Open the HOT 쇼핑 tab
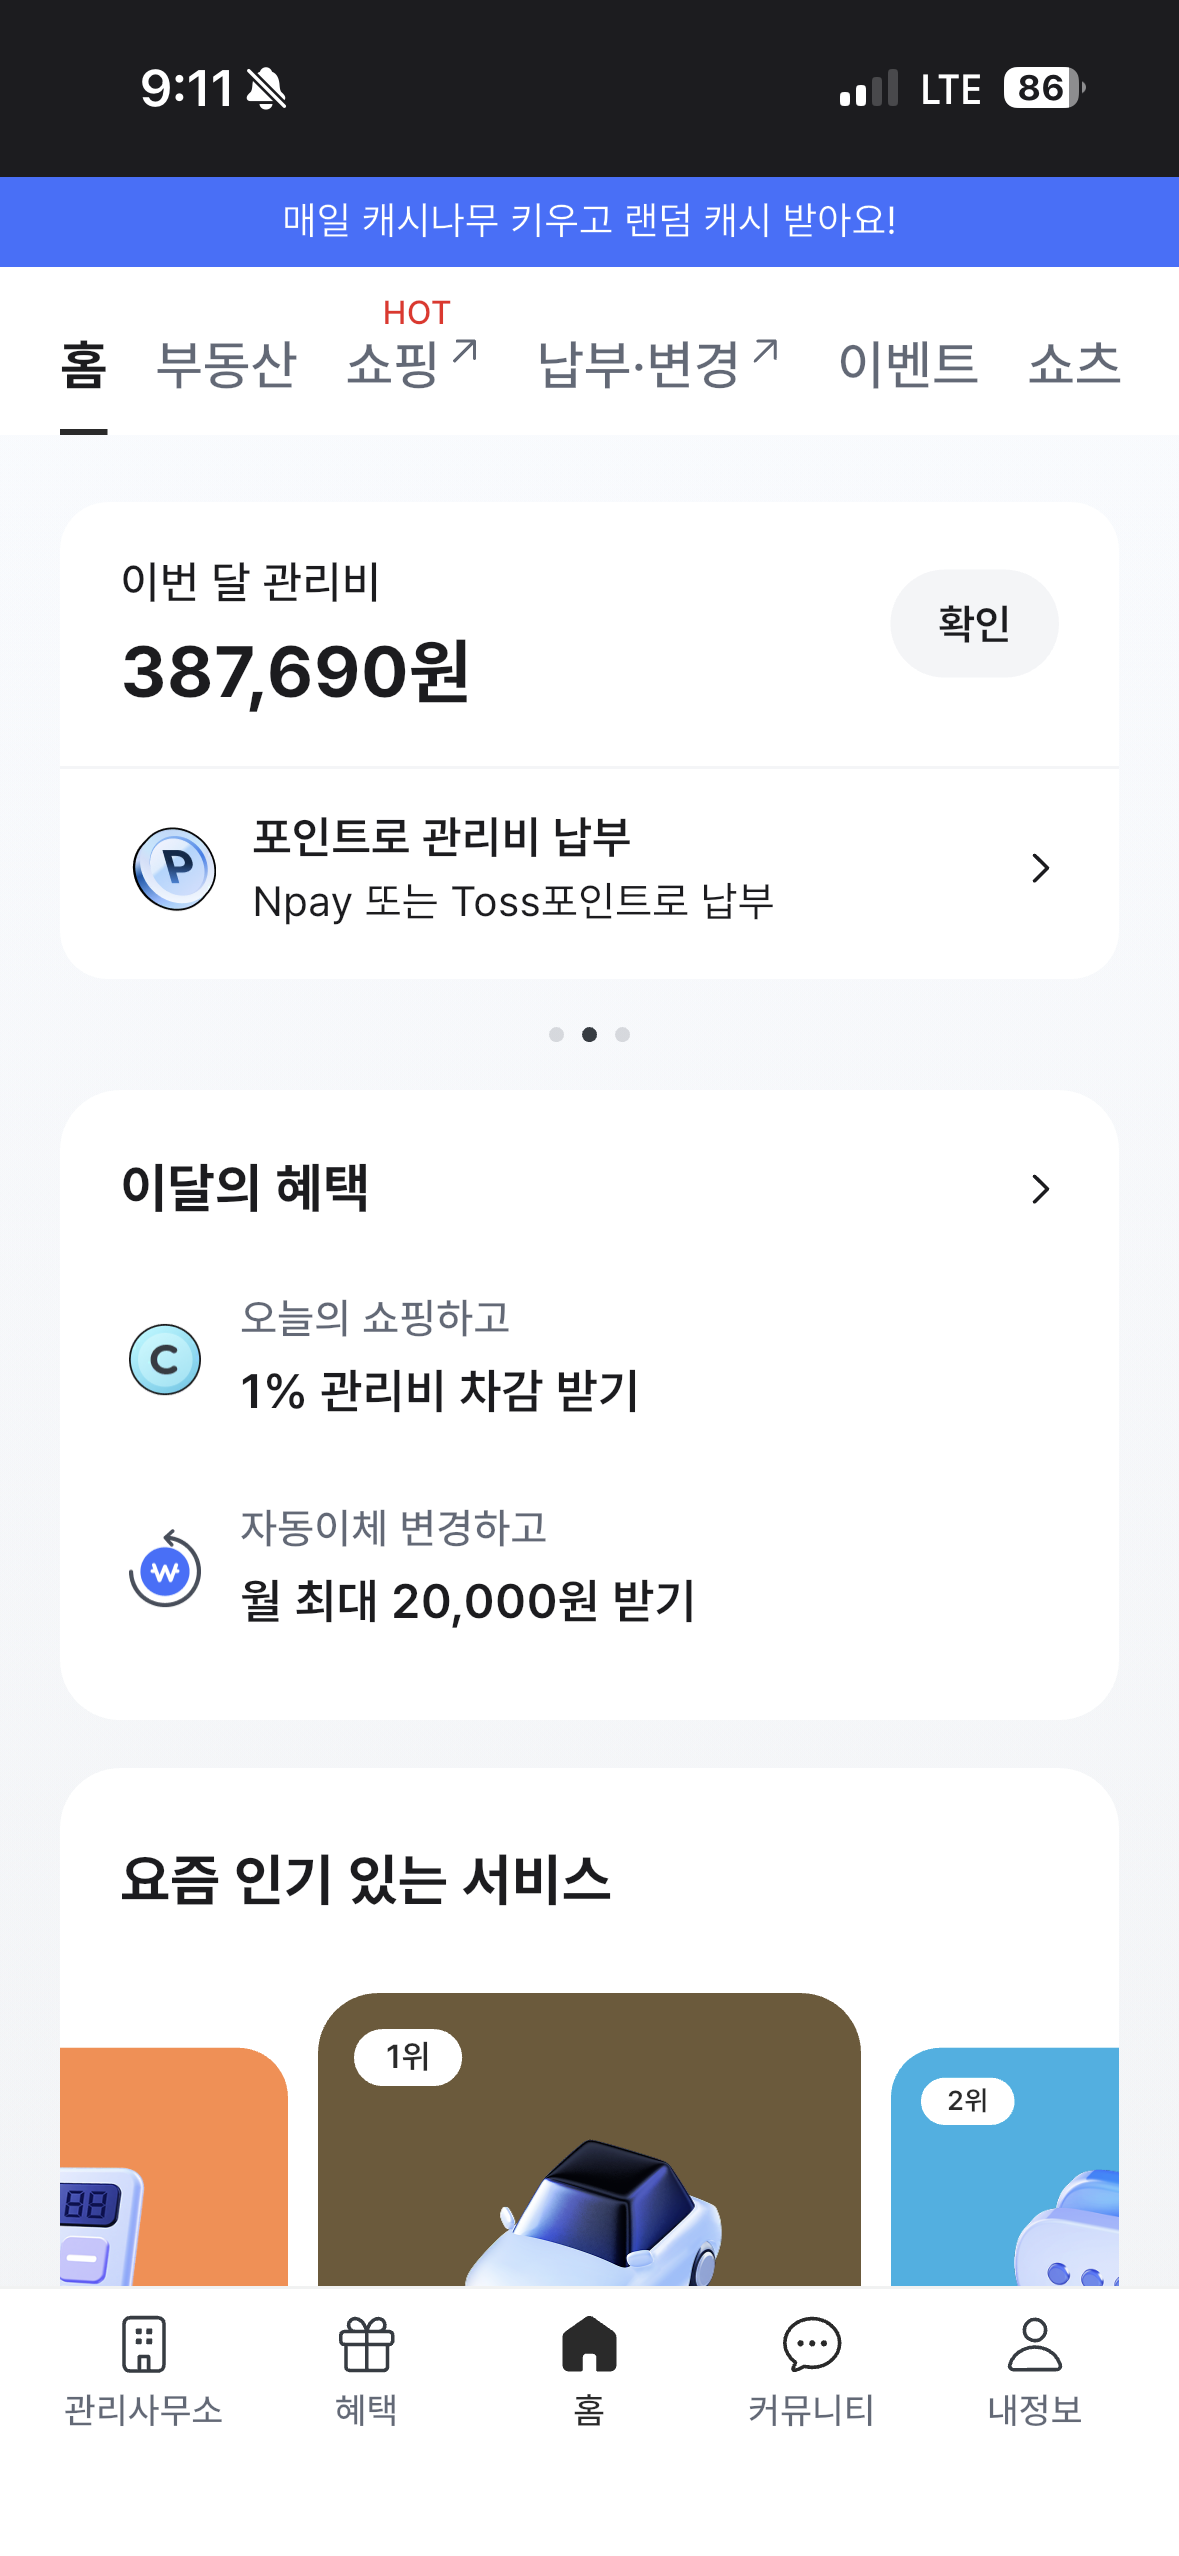 [411, 362]
